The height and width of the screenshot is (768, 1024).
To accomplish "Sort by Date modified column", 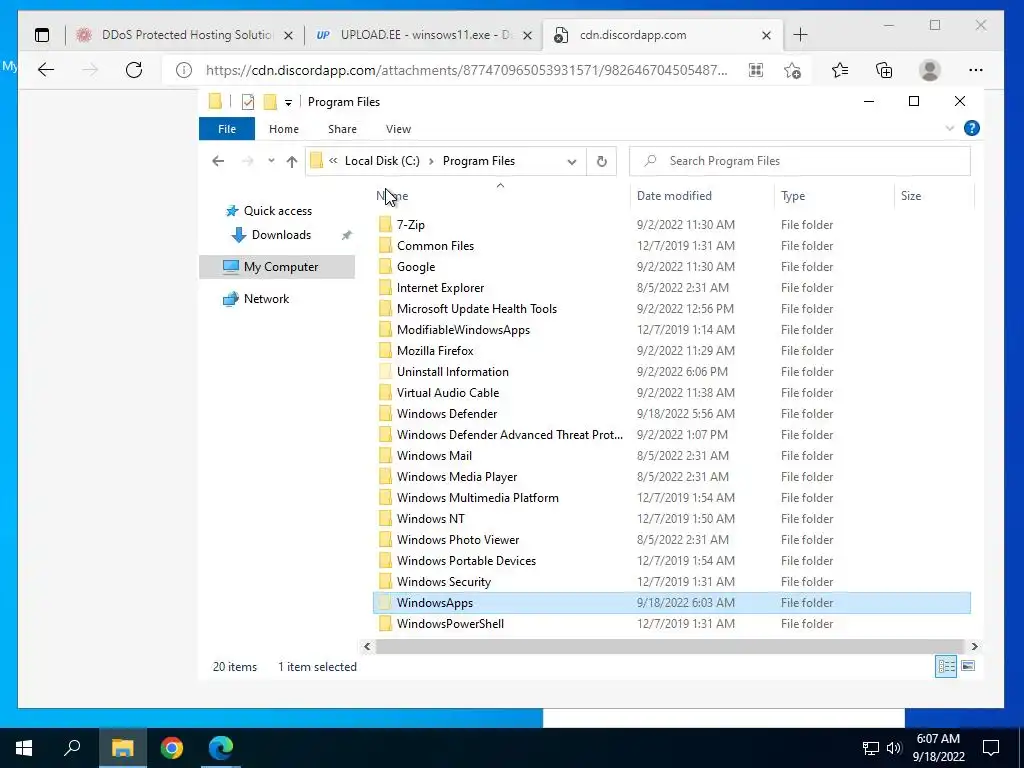I will point(702,195).
